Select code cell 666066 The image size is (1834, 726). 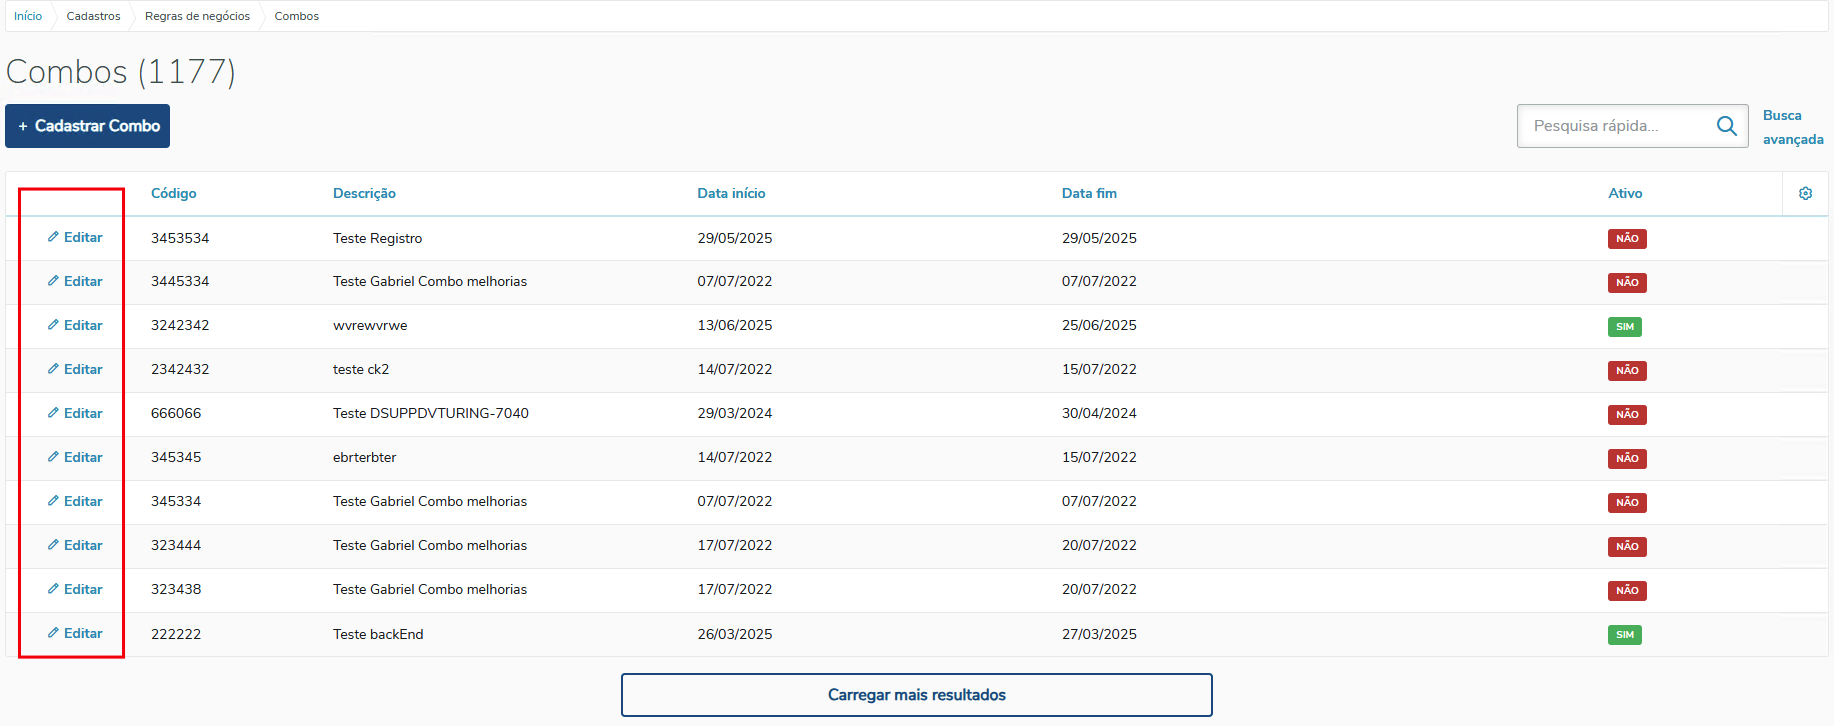point(176,413)
